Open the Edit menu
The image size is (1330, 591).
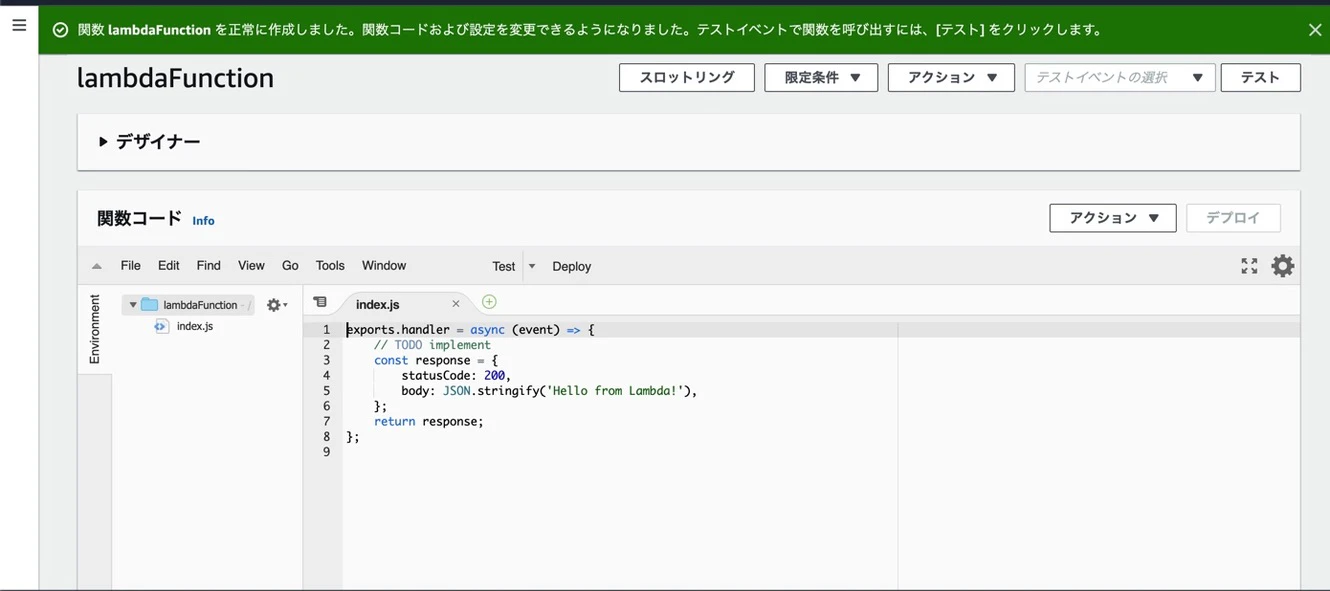pos(169,266)
